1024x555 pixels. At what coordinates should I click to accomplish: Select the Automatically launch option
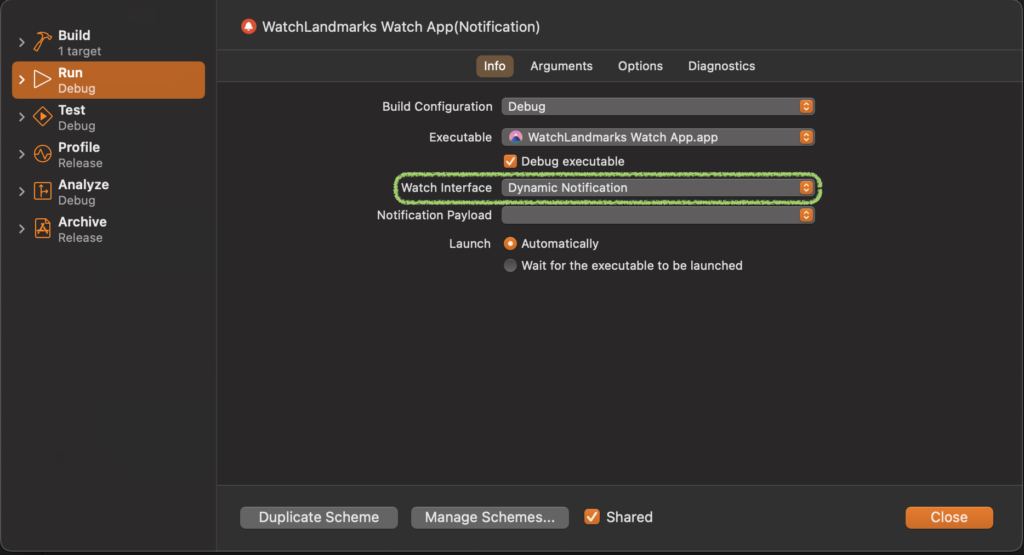(x=510, y=244)
